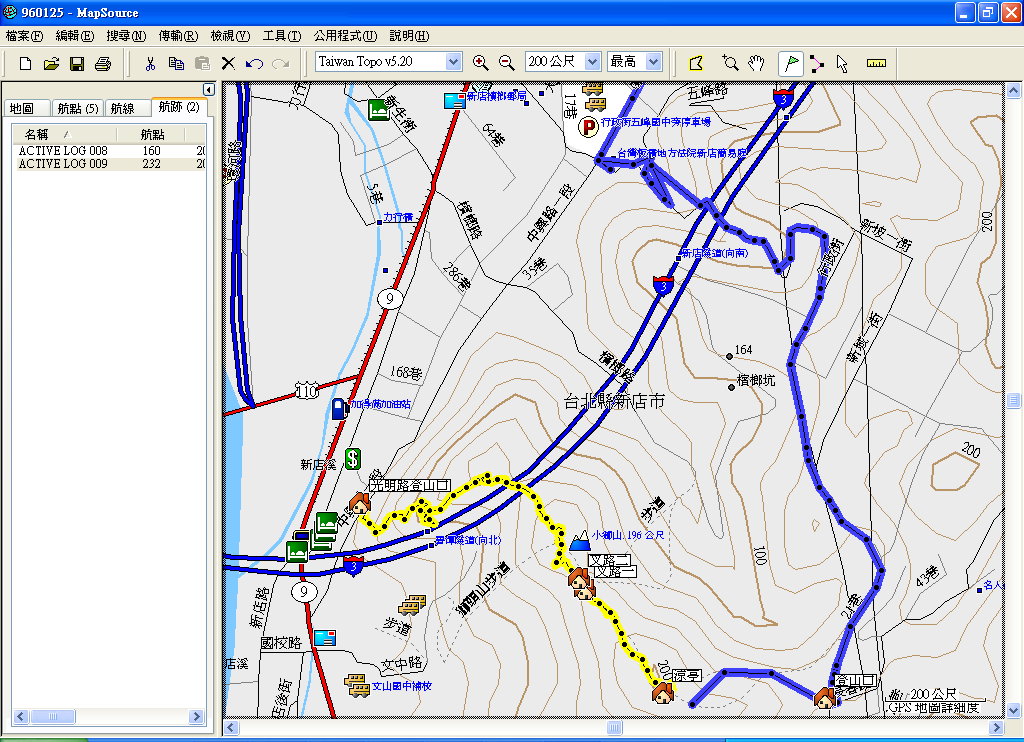Click the Paste clipboard icon
1024x742 pixels.
pos(202,63)
